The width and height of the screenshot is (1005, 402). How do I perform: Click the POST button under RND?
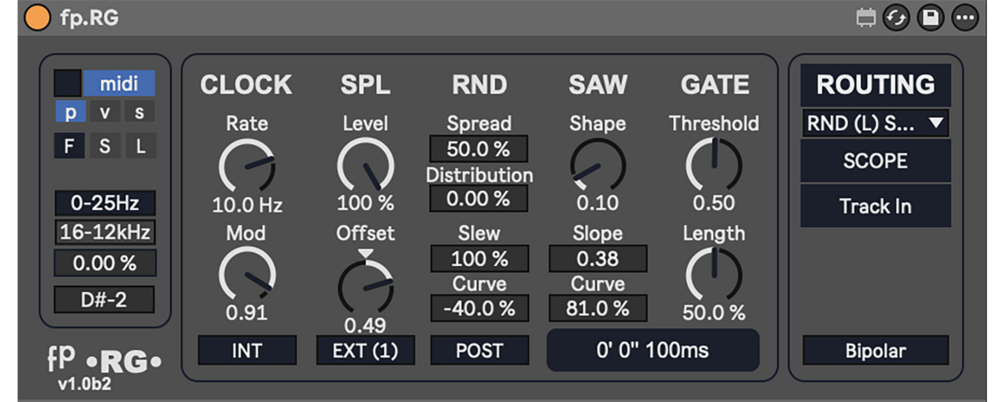point(480,350)
